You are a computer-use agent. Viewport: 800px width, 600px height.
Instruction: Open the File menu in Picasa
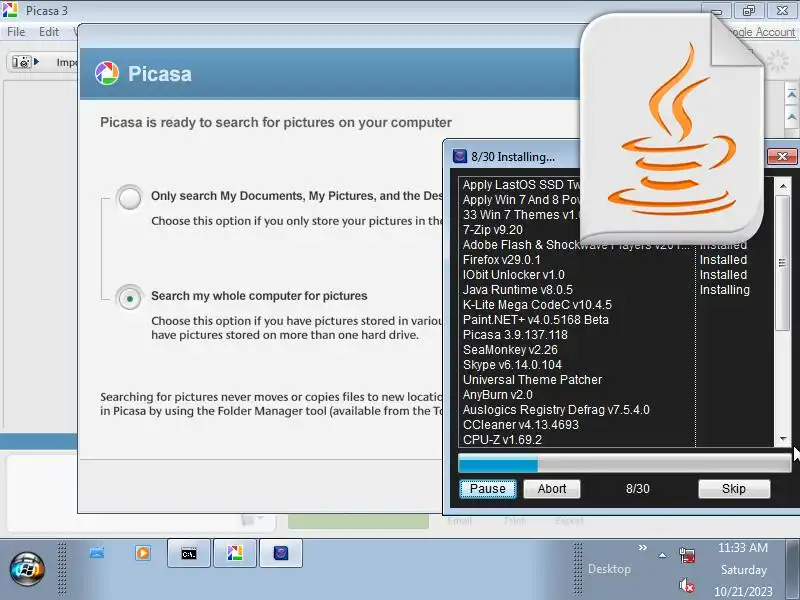point(16,32)
